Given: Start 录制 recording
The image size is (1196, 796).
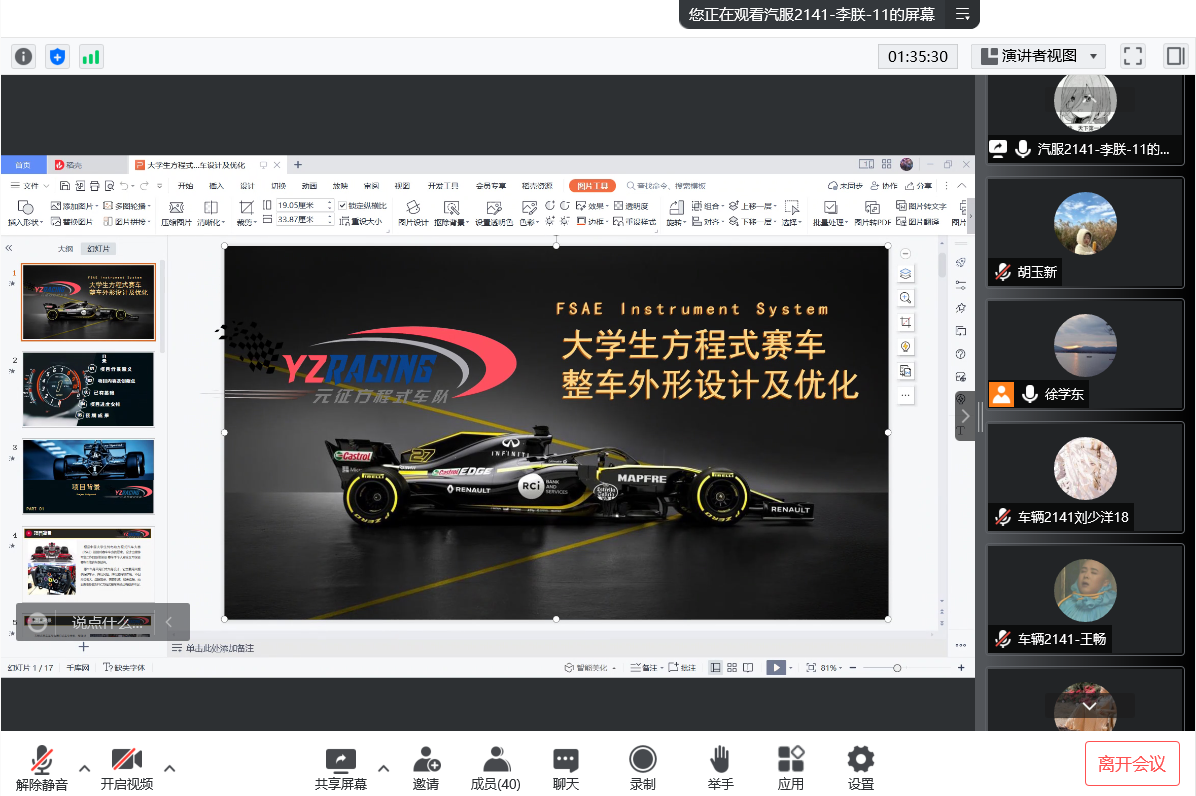Looking at the screenshot, I should click(x=643, y=768).
